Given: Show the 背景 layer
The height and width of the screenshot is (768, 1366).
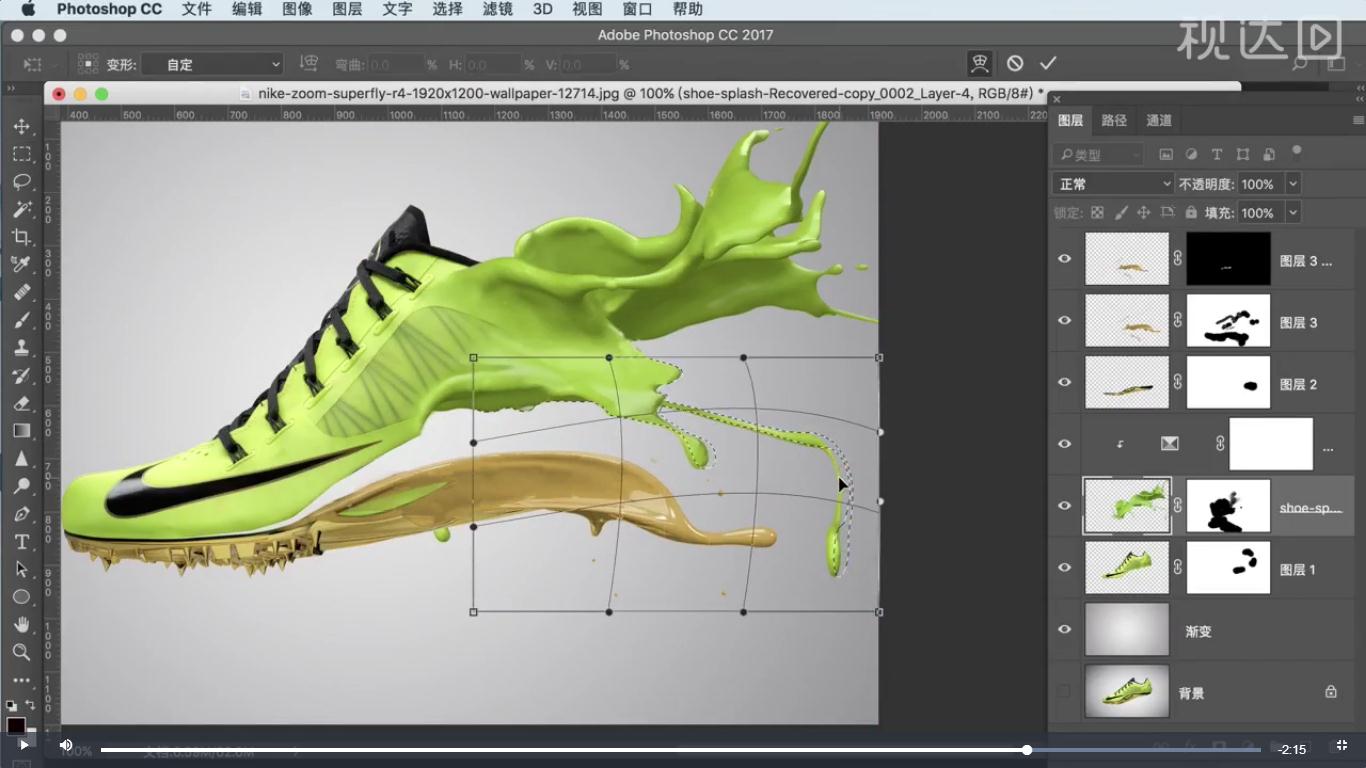Looking at the screenshot, I should tap(1064, 691).
